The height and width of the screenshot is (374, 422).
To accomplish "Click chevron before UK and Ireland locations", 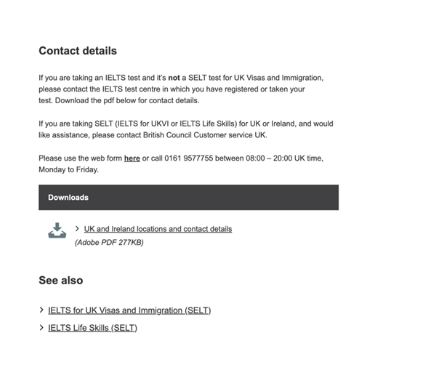I will [x=77, y=229].
